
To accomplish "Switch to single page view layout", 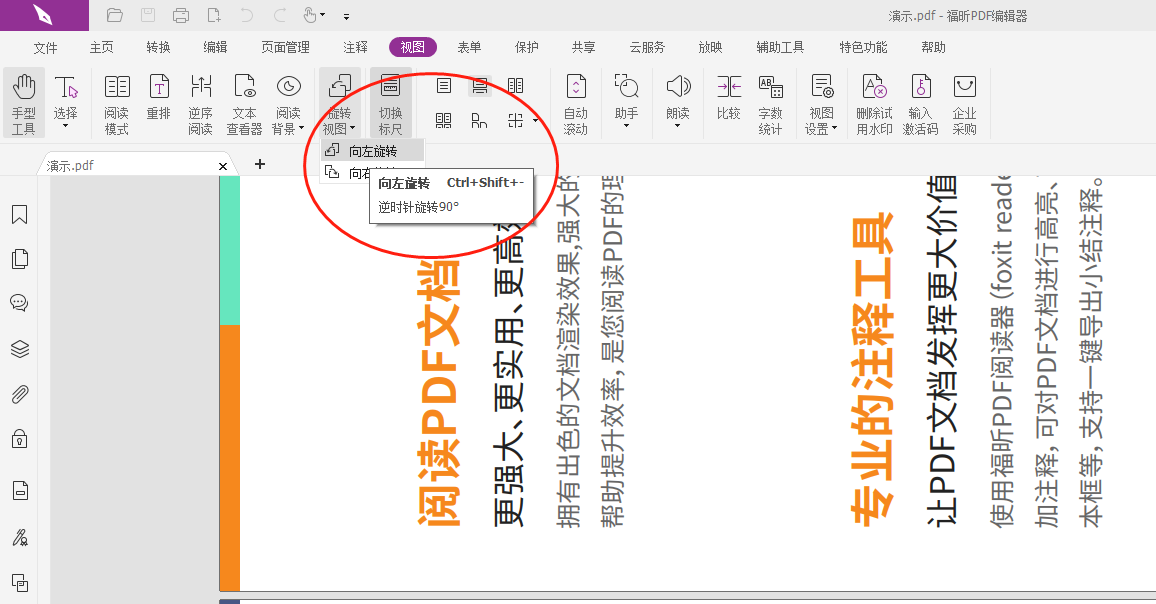I will (x=443, y=86).
